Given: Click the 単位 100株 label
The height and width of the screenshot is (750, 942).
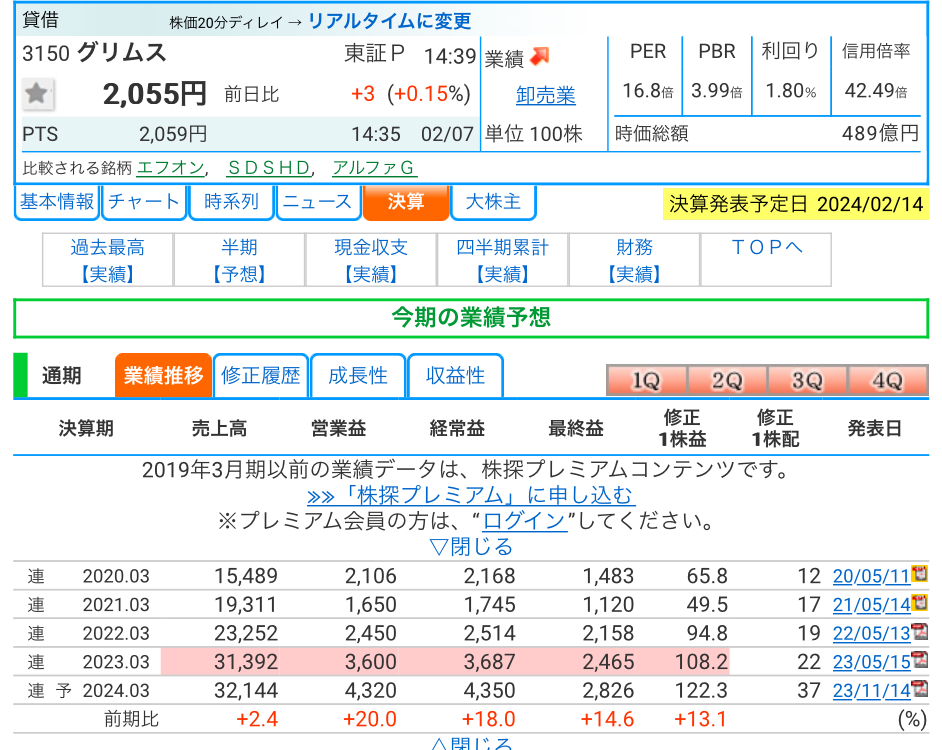Looking at the screenshot, I should pos(533,134).
